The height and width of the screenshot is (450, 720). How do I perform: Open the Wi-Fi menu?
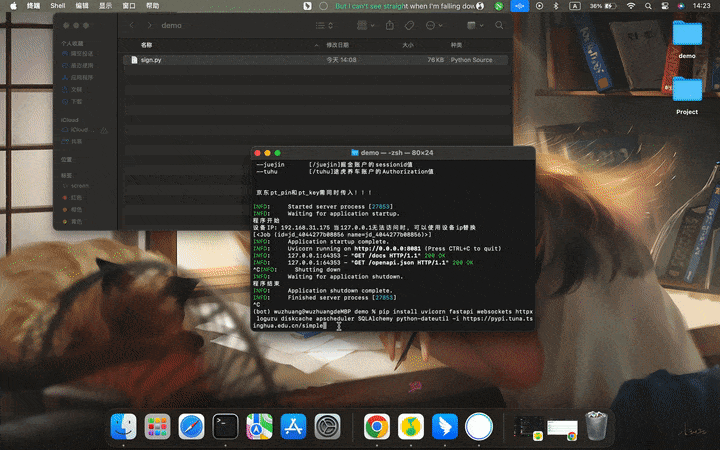coord(631,6)
